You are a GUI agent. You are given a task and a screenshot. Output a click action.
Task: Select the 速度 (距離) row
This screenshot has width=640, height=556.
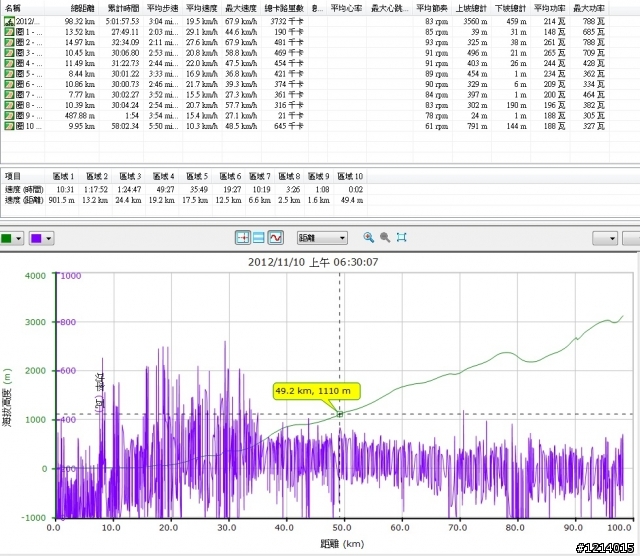[x=24, y=199]
